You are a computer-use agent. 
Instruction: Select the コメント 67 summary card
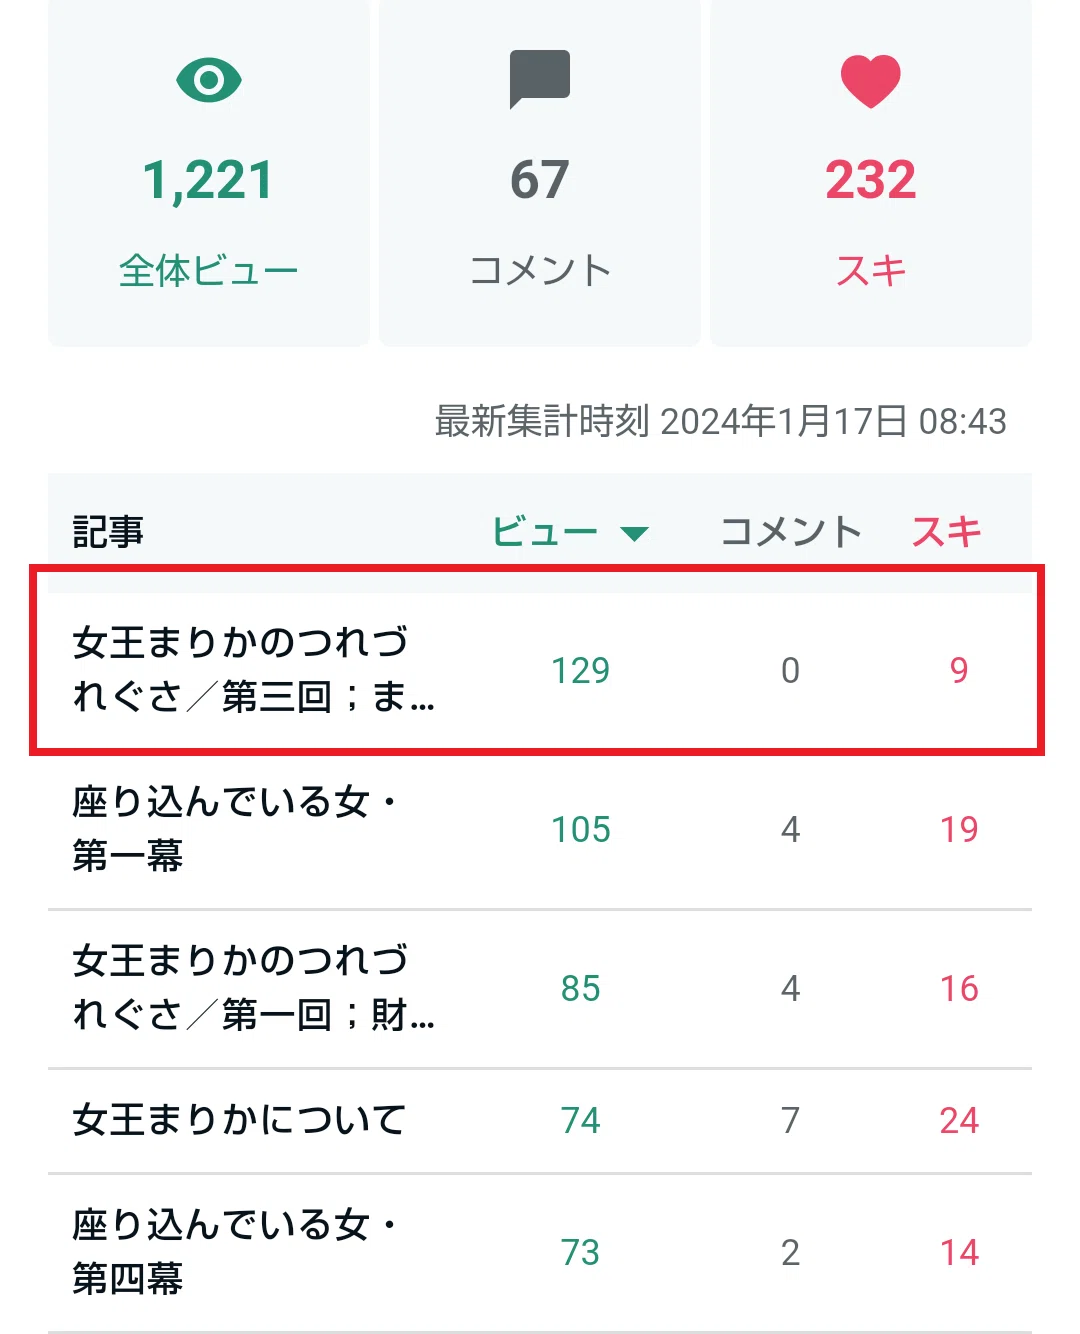540,172
